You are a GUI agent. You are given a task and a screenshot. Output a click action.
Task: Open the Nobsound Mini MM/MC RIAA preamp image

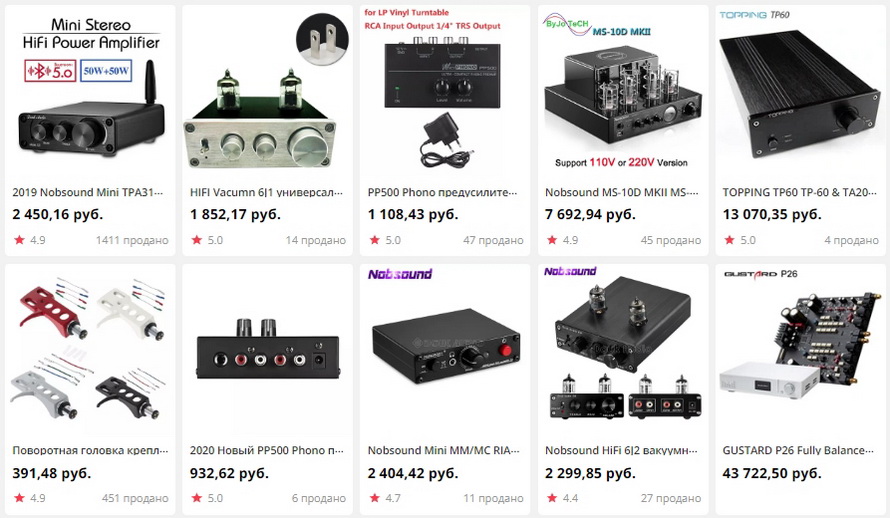(445, 349)
